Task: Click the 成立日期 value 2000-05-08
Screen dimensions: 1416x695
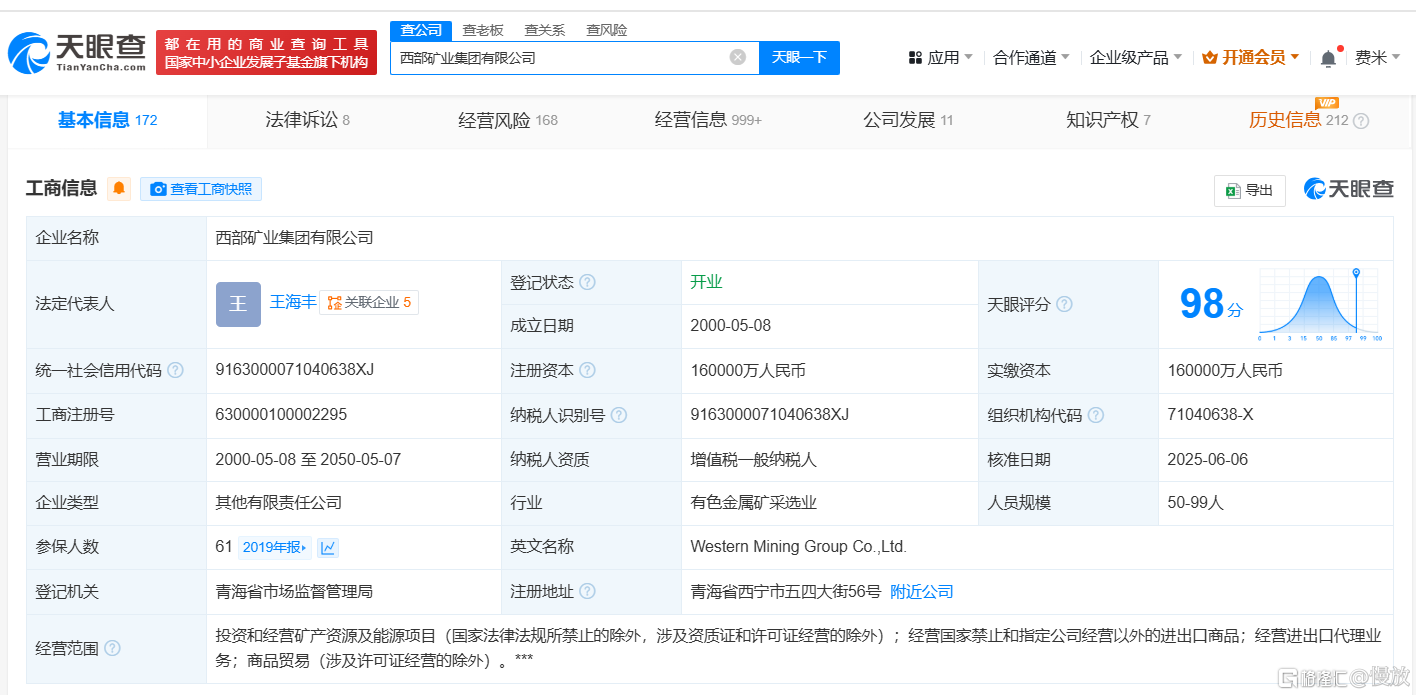Action: point(731,326)
